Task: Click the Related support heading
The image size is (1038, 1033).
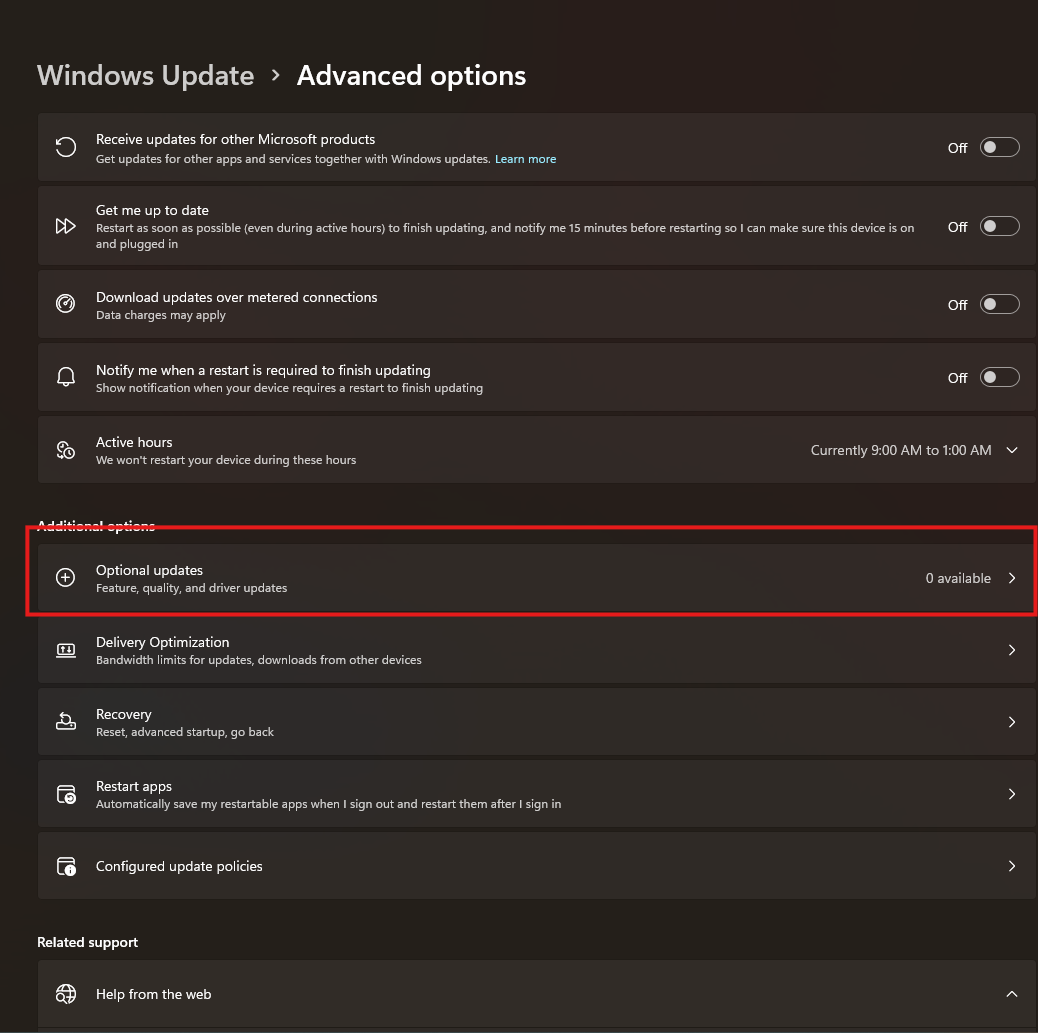Action: [87, 942]
